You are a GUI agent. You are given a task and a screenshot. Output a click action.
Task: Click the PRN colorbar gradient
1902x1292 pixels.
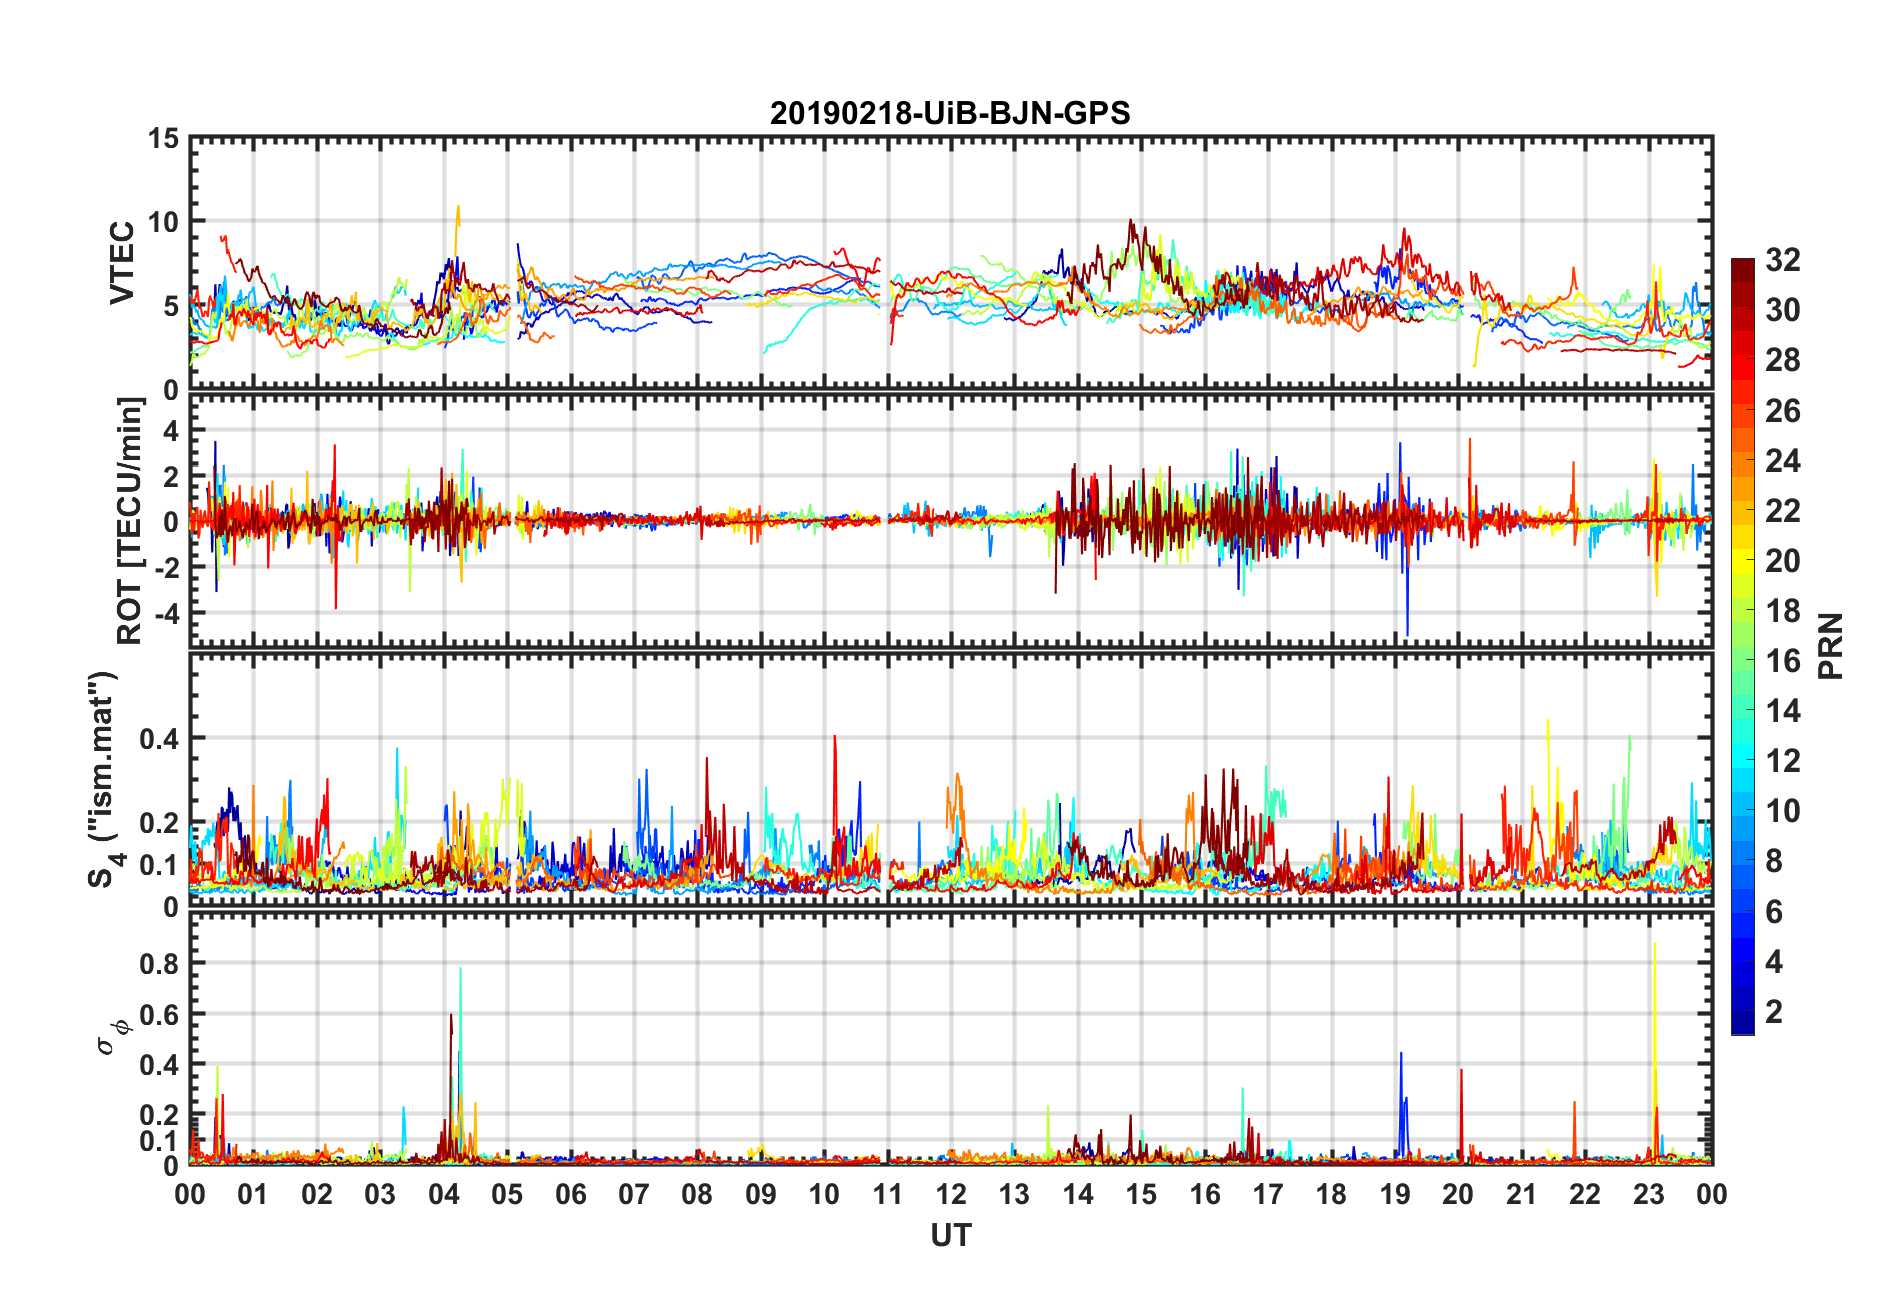(x=1742, y=646)
